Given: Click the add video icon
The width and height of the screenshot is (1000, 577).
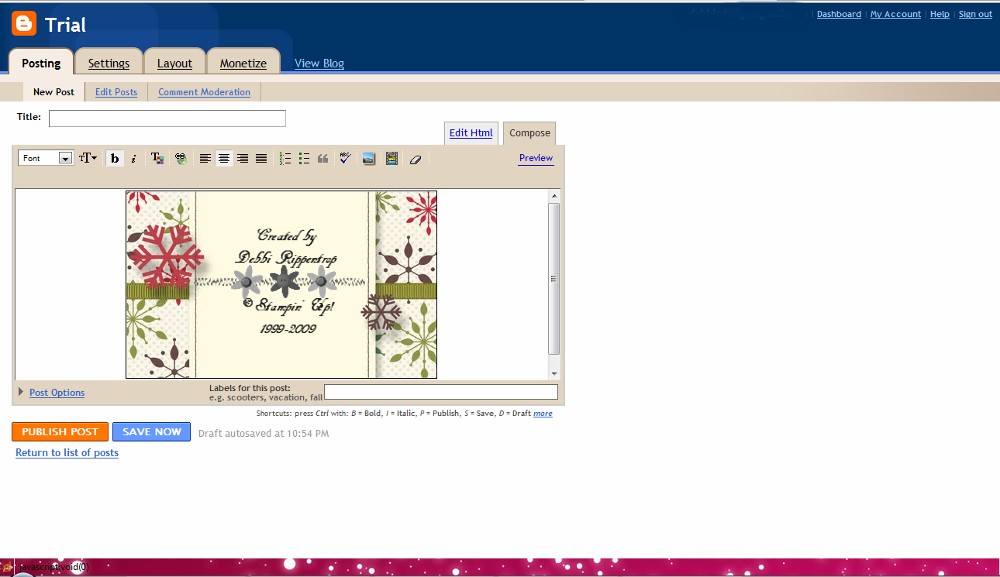Looking at the screenshot, I should (392, 159).
